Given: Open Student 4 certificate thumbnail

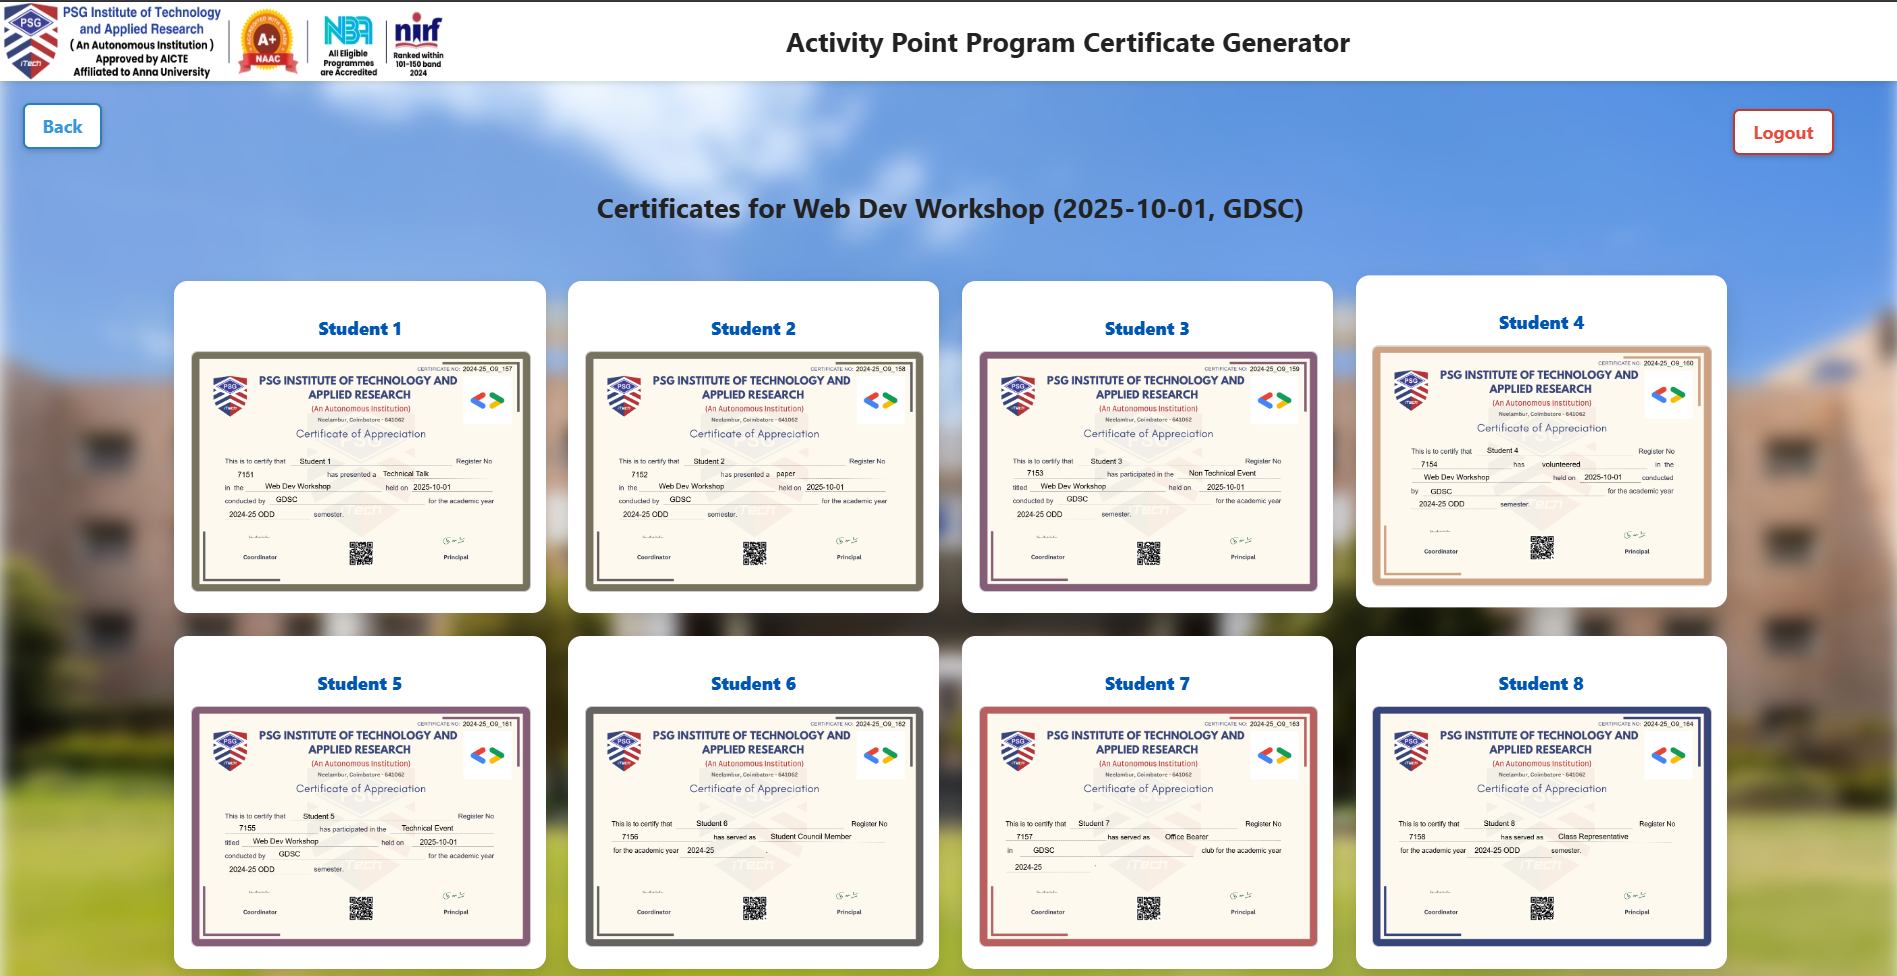Looking at the screenshot, I should (1541, 465).
